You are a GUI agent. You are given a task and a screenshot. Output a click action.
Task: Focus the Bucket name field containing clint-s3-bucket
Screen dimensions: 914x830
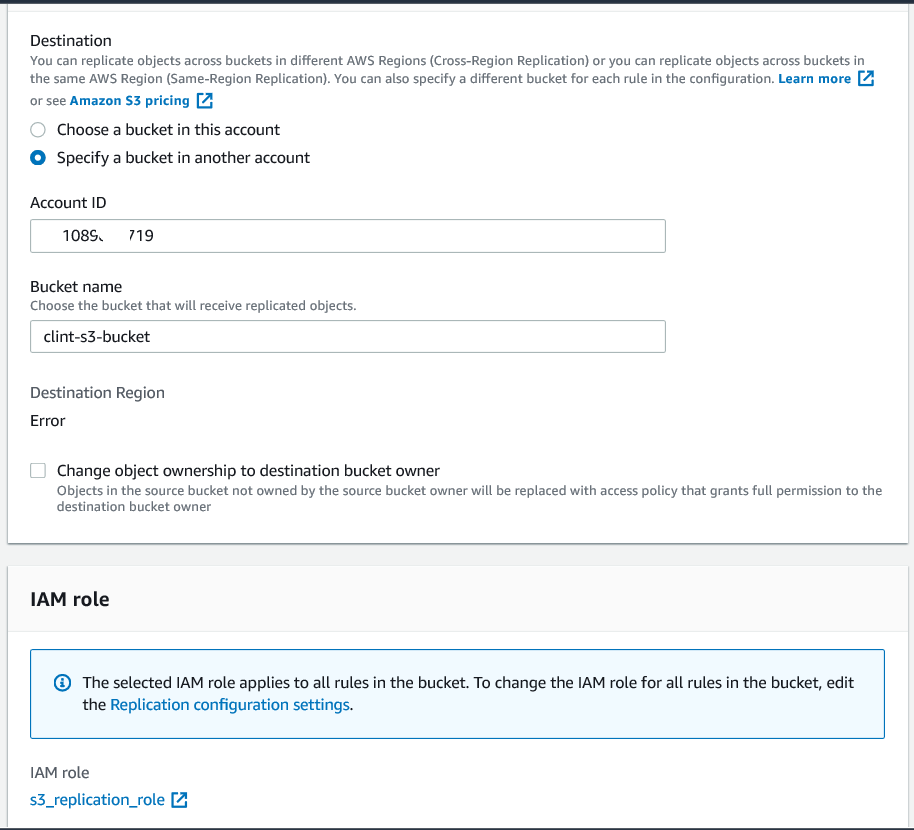[348, 337]
